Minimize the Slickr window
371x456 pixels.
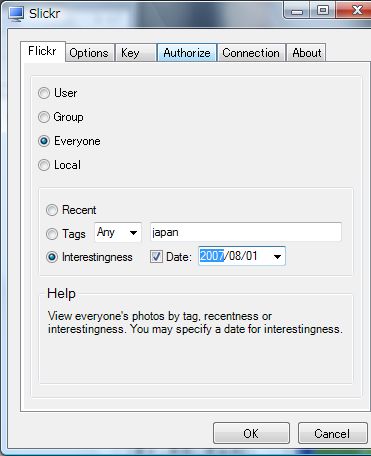pos(296,10)
